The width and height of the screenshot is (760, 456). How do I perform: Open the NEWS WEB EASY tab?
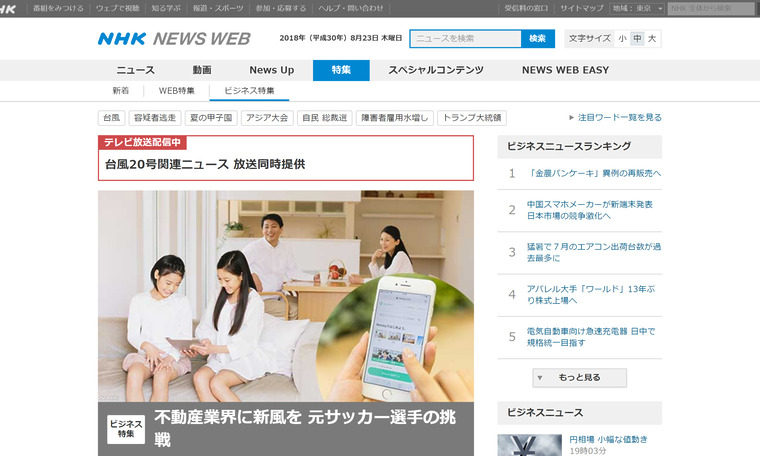pos(565,70)
